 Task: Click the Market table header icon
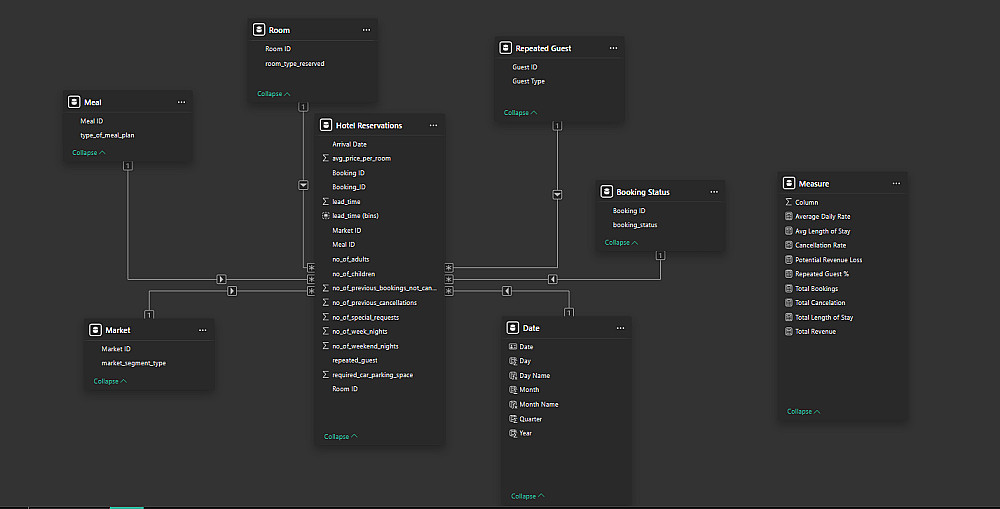tap(95, 330)
